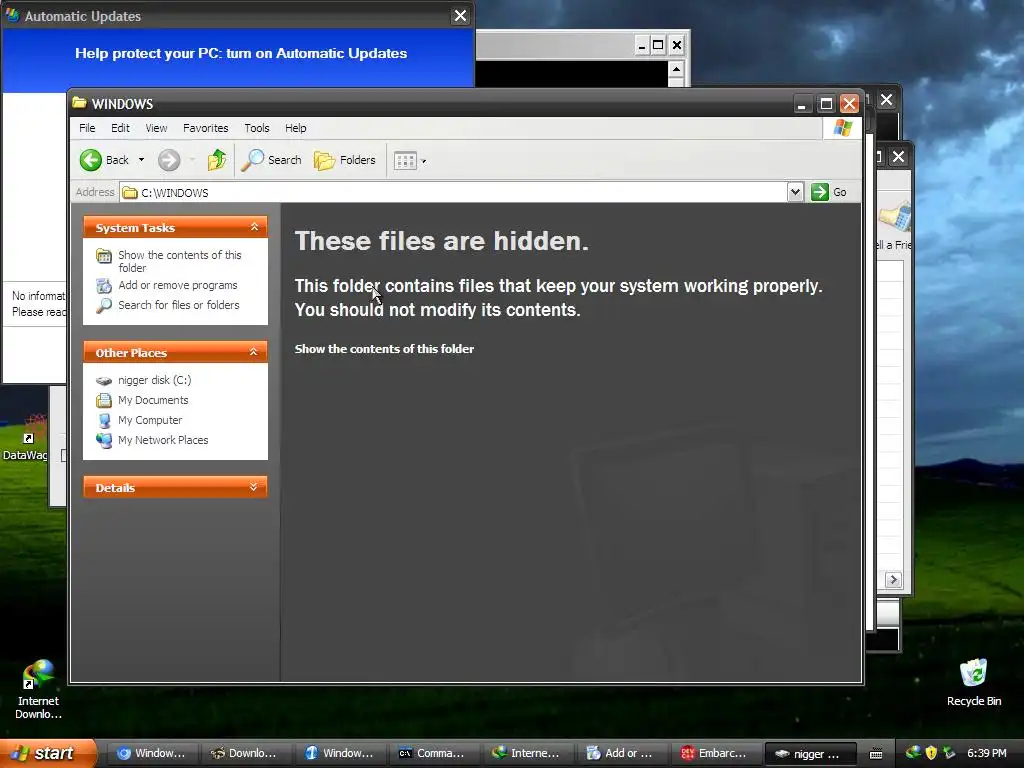Choose Search for files or folders link
Image resolution: width=1024 pixels, height=768 pixels.
click(x=178, y=305)
